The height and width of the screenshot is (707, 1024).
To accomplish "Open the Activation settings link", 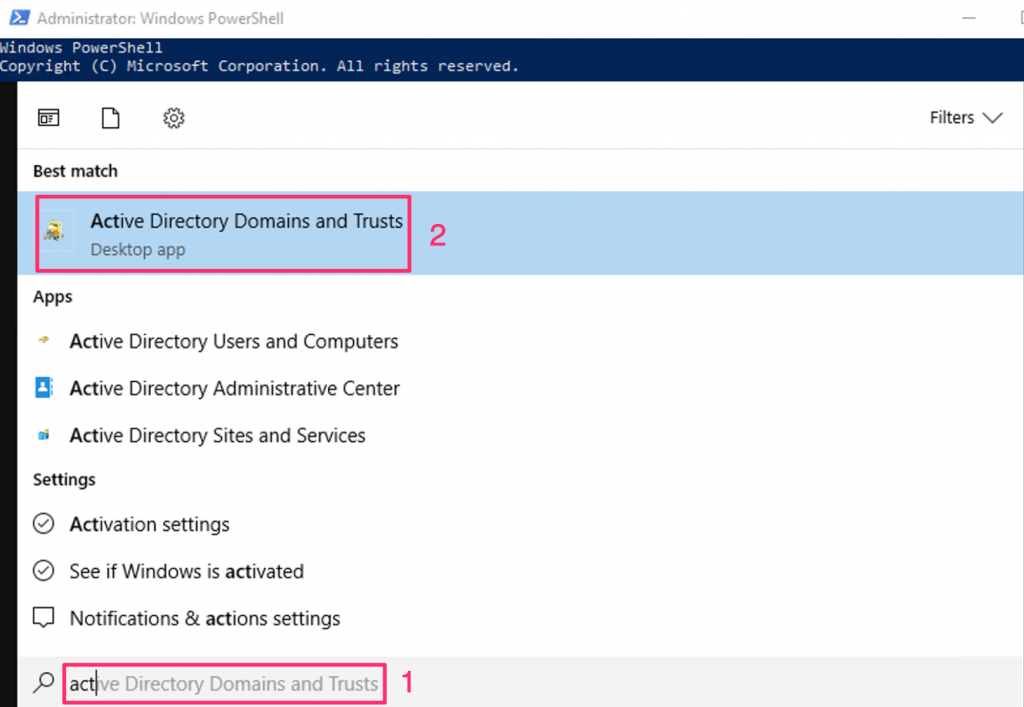I will (149, 524).
